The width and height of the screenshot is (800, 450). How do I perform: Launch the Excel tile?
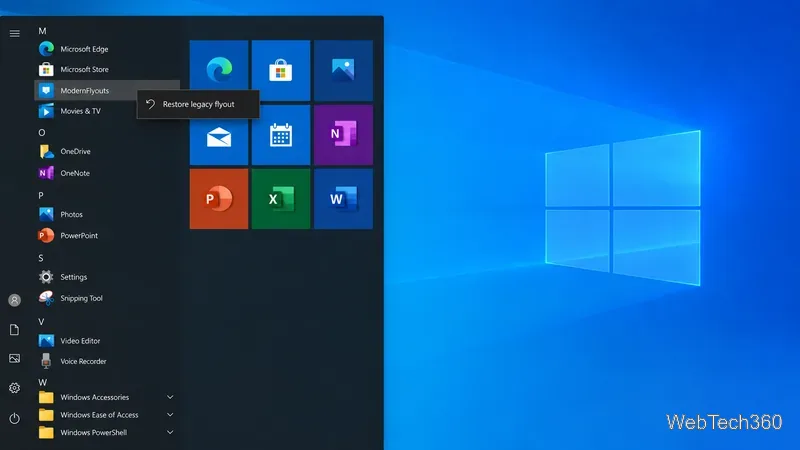[x=281, y=199]
